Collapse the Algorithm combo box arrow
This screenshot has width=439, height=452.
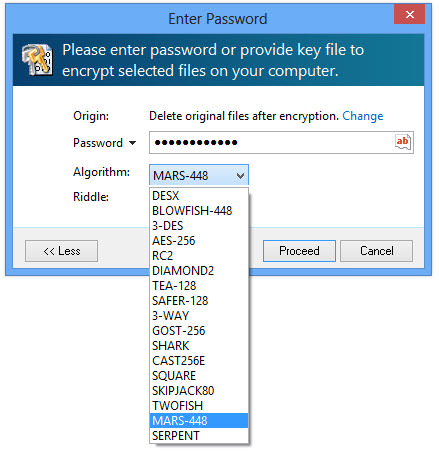(x=240, y=175)
